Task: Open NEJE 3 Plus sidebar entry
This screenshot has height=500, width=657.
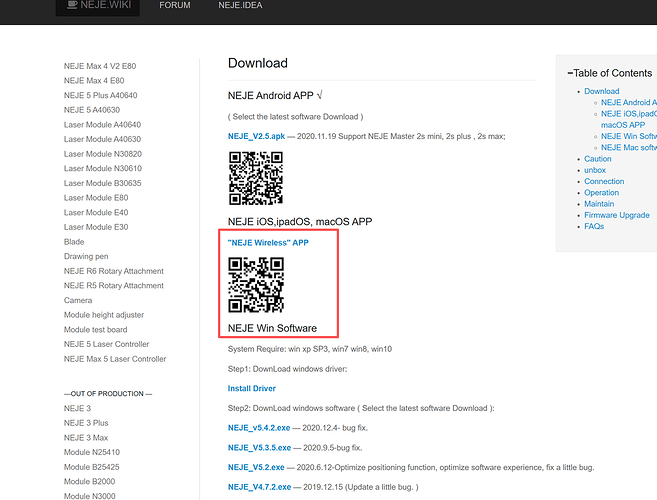Action: tap(85, 423)
